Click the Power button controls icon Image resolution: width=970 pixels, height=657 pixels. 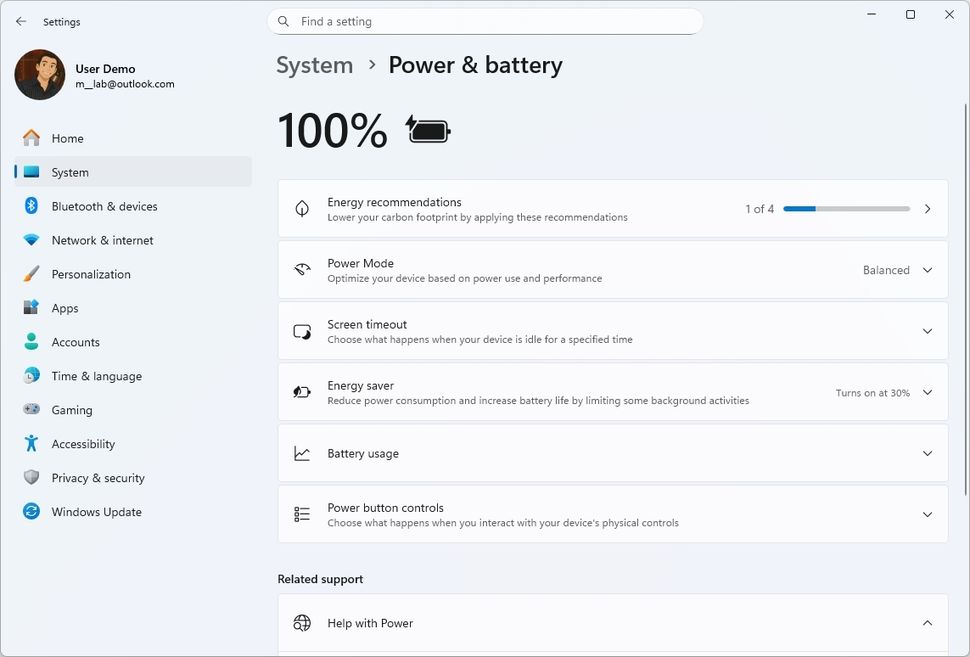point(302,514)
